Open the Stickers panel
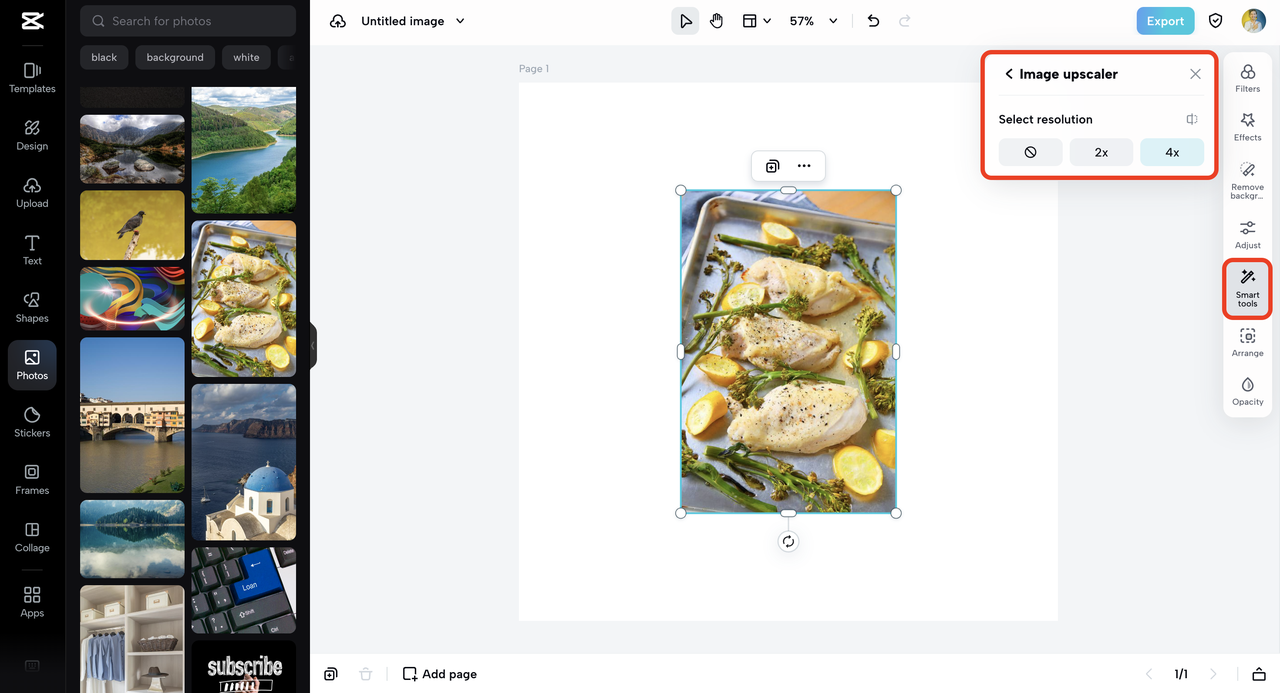 tap(32, 422)
